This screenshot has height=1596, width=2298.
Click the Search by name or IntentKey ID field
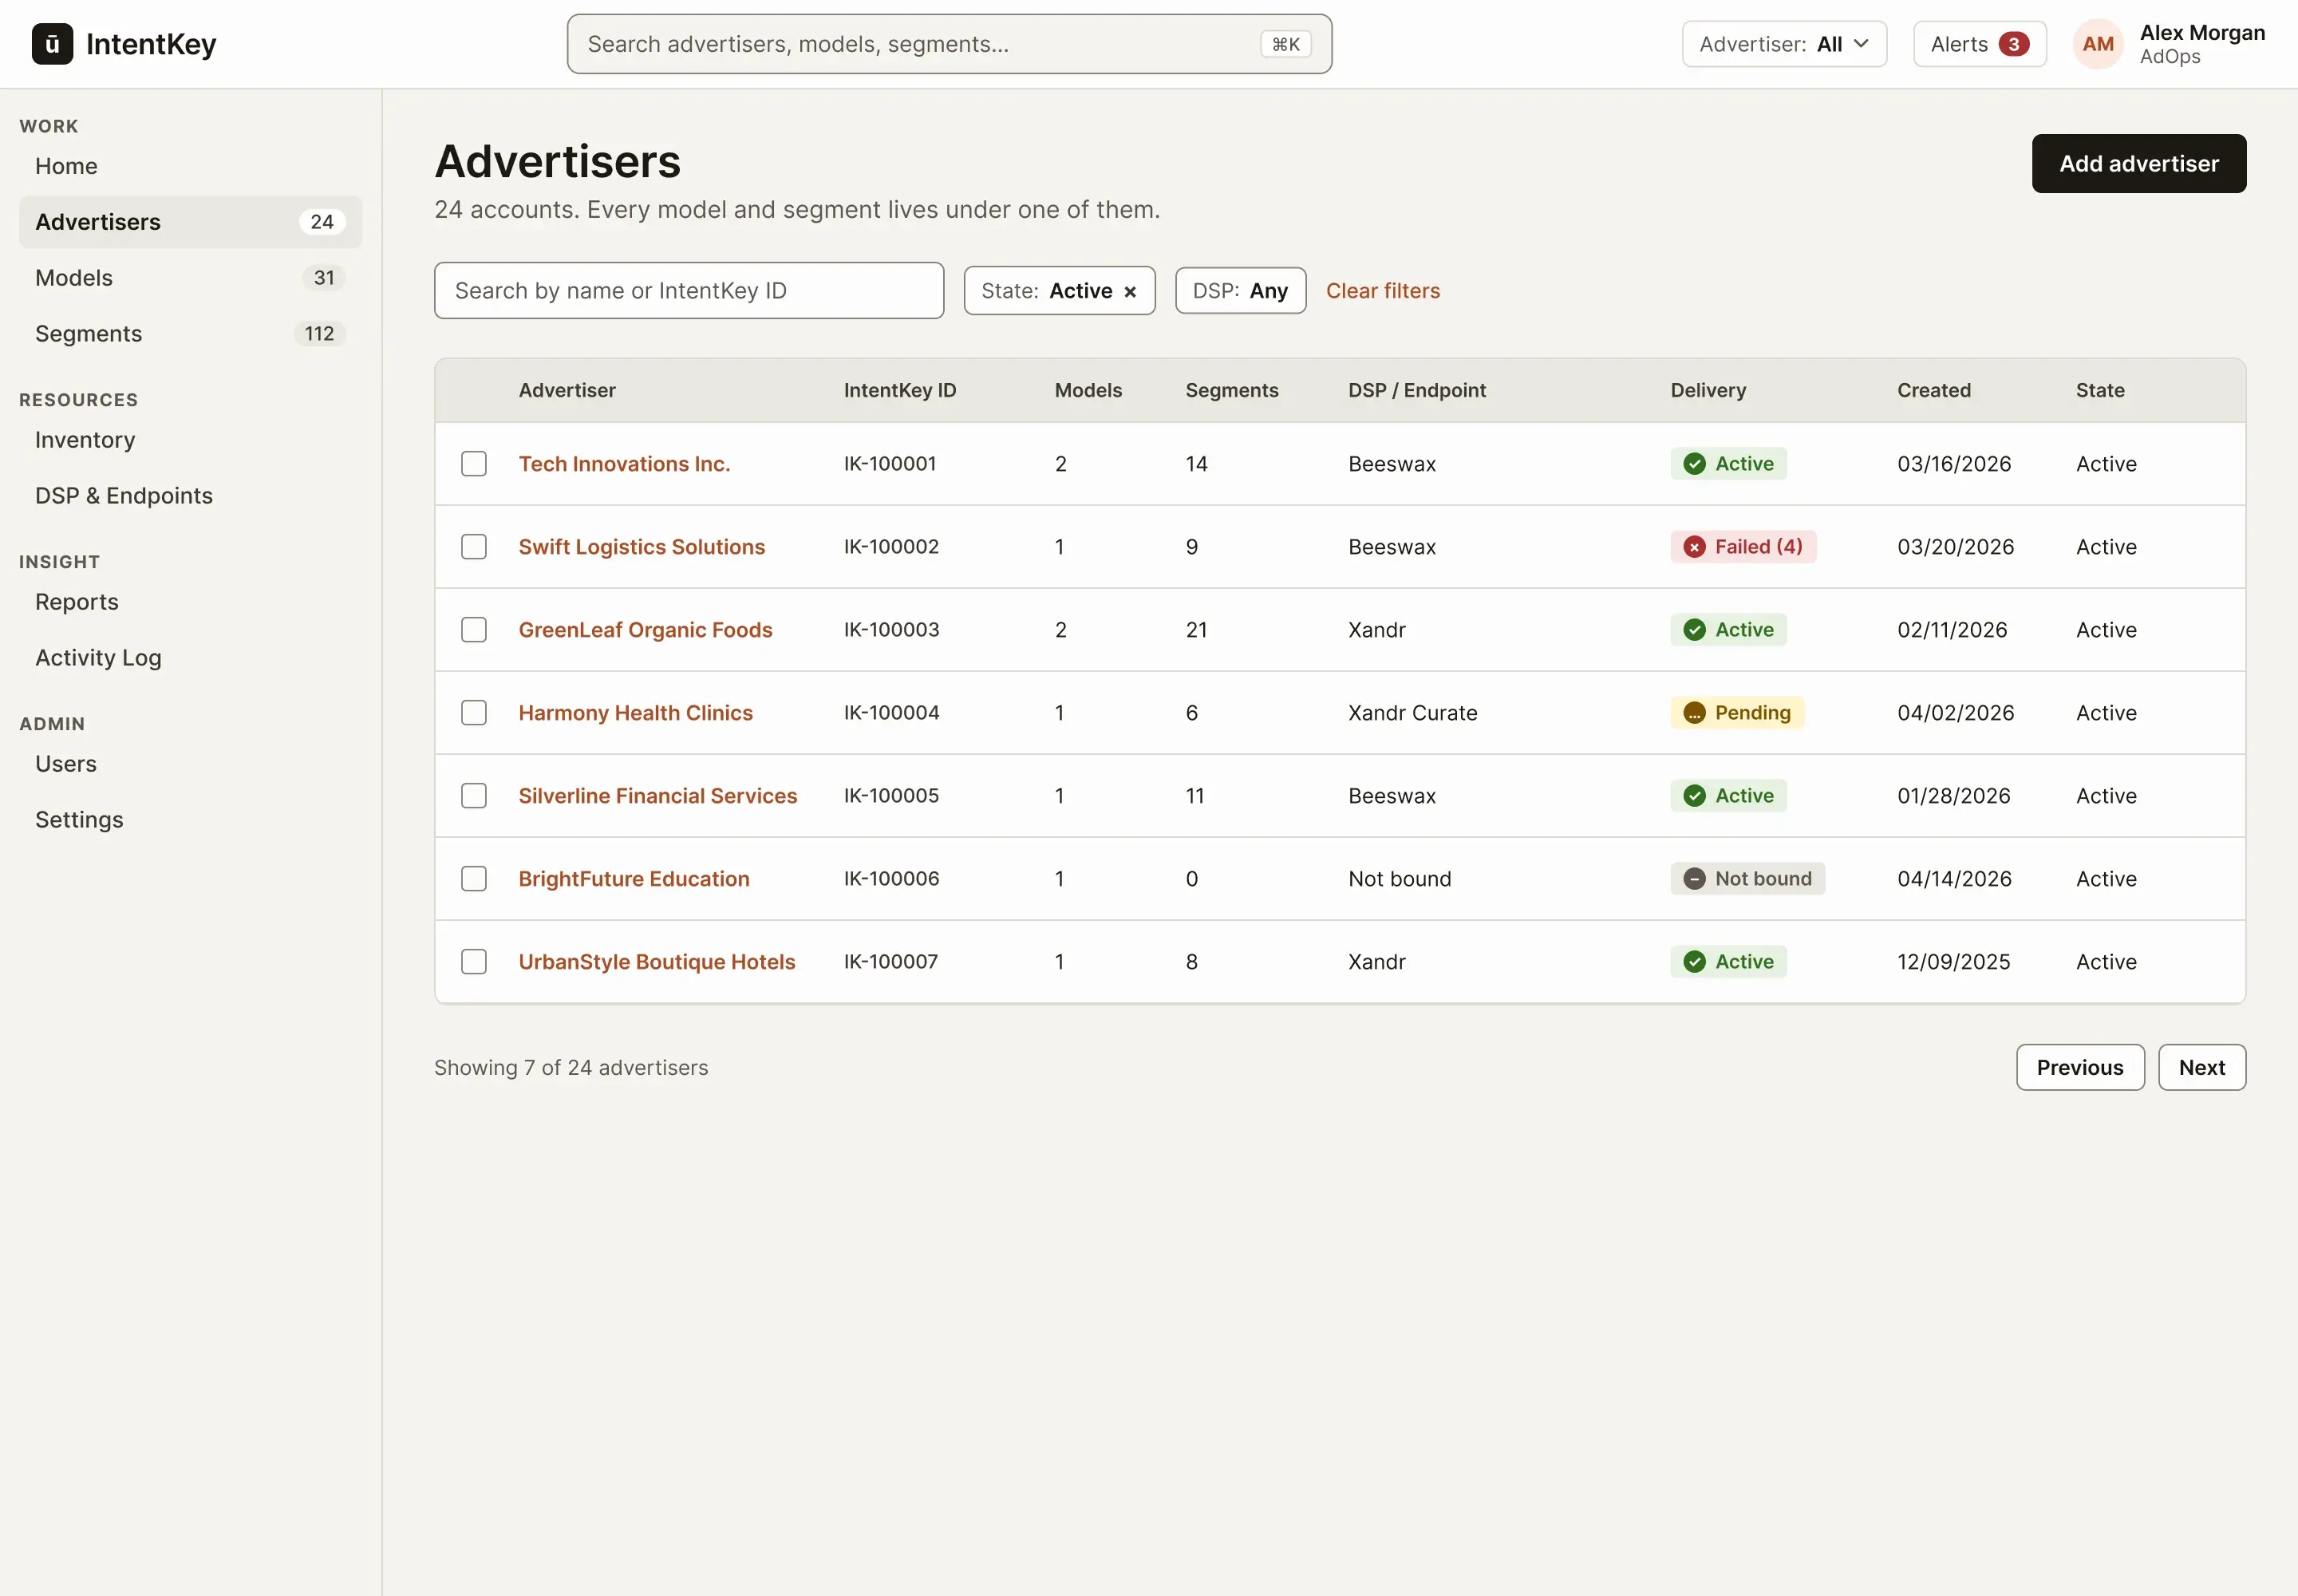[x=689, y=291]
